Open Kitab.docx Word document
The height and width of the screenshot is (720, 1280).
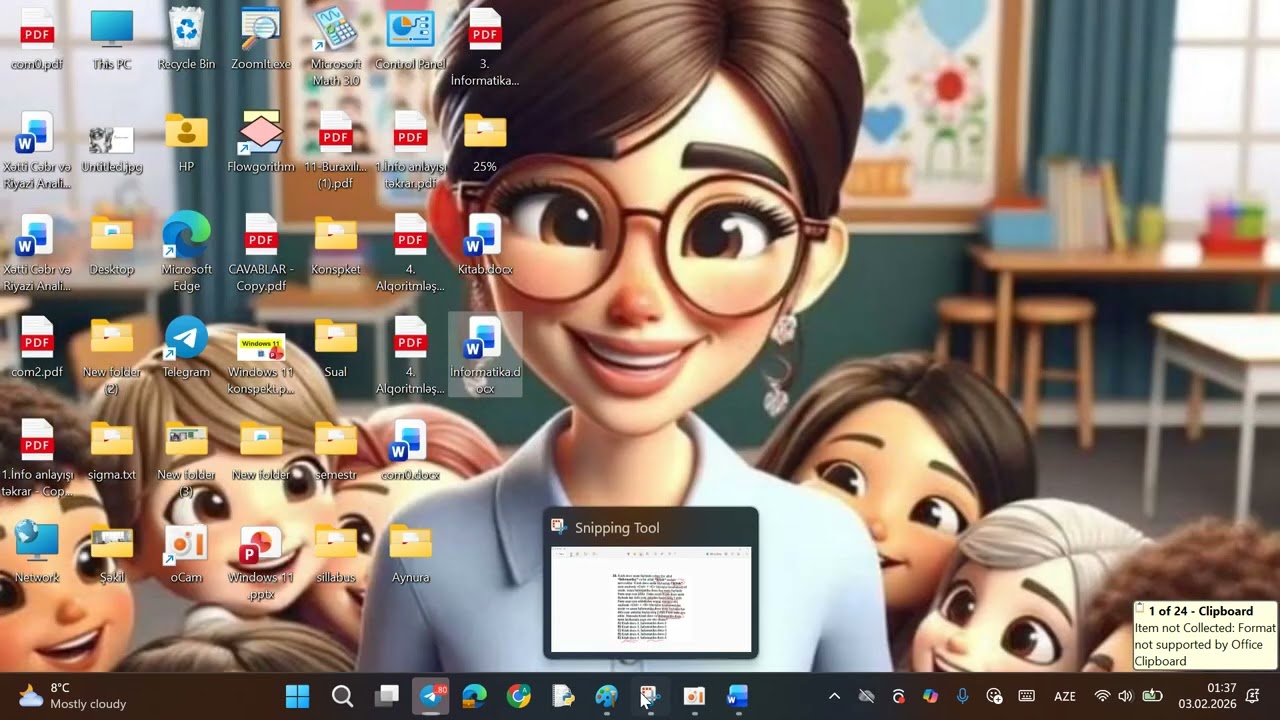click(x=485, y=246)
